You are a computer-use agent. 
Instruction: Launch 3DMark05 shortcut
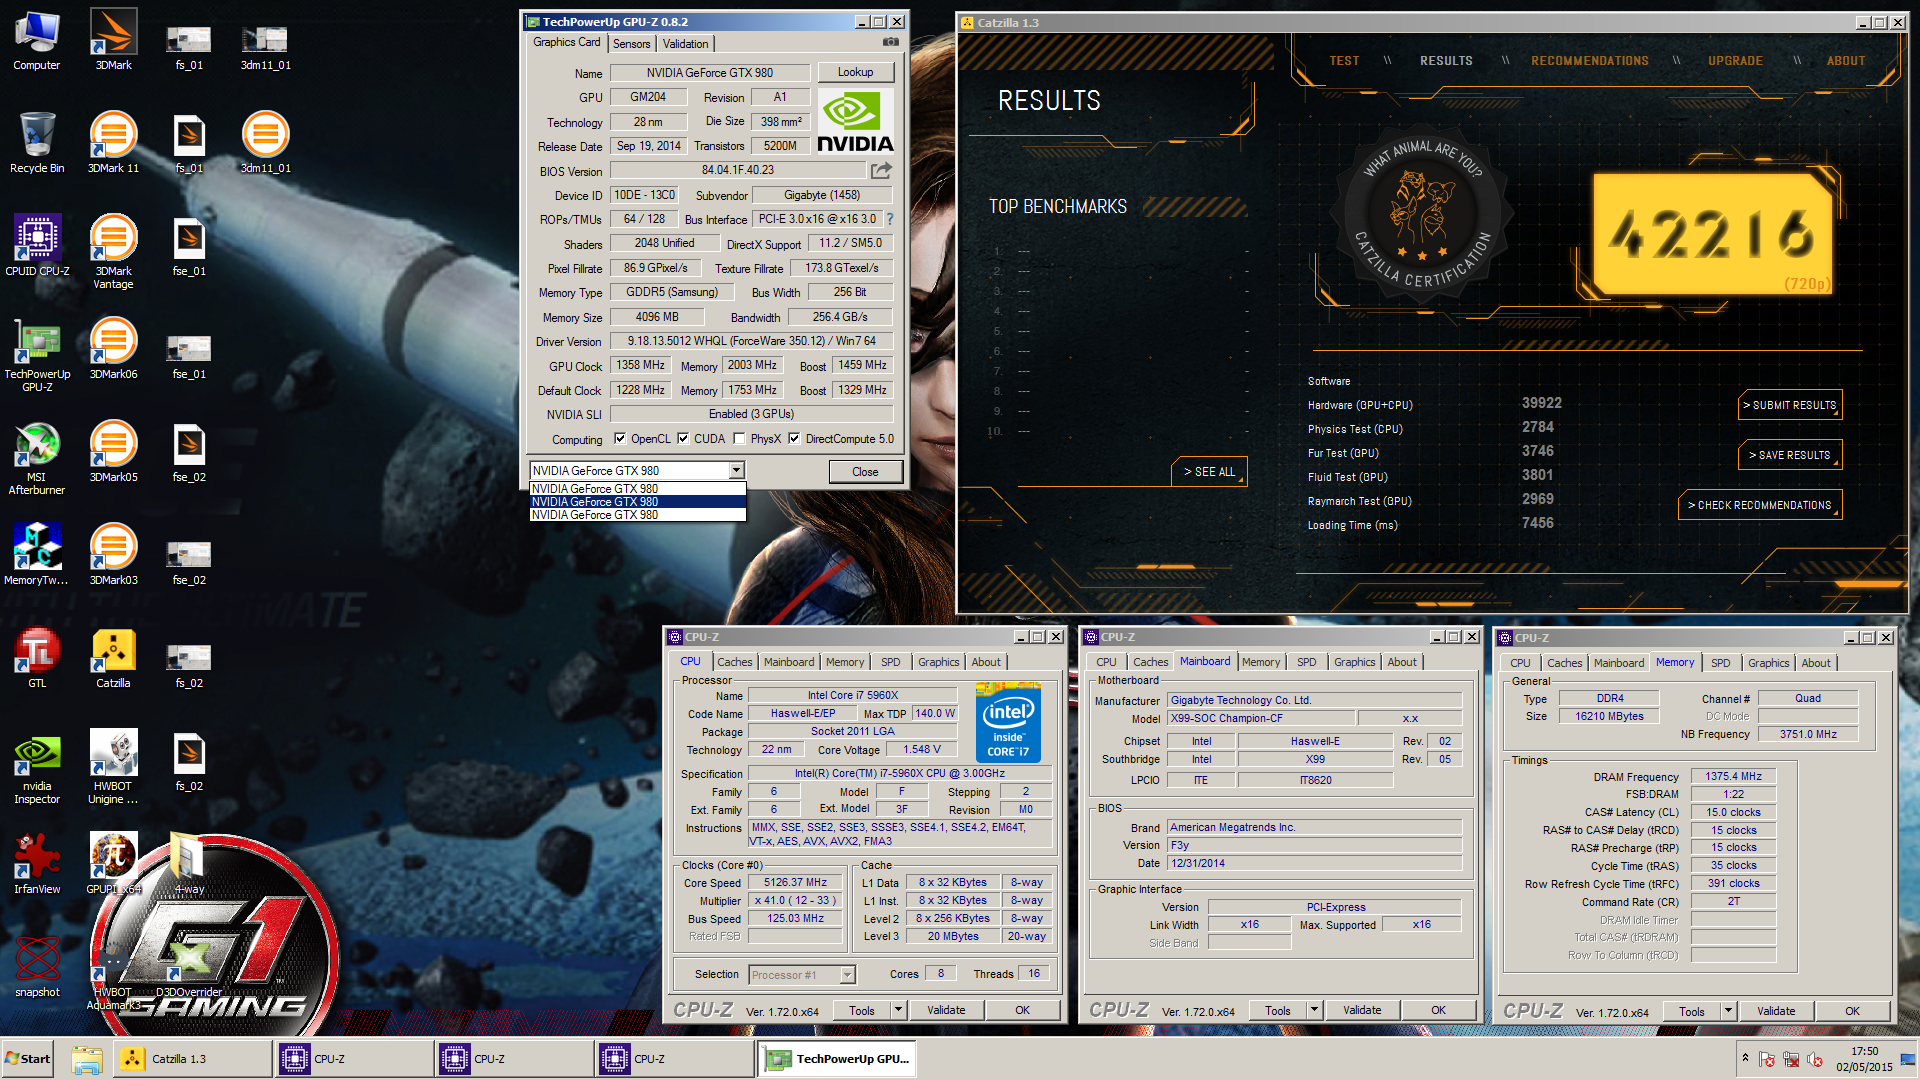click(113, 452)
